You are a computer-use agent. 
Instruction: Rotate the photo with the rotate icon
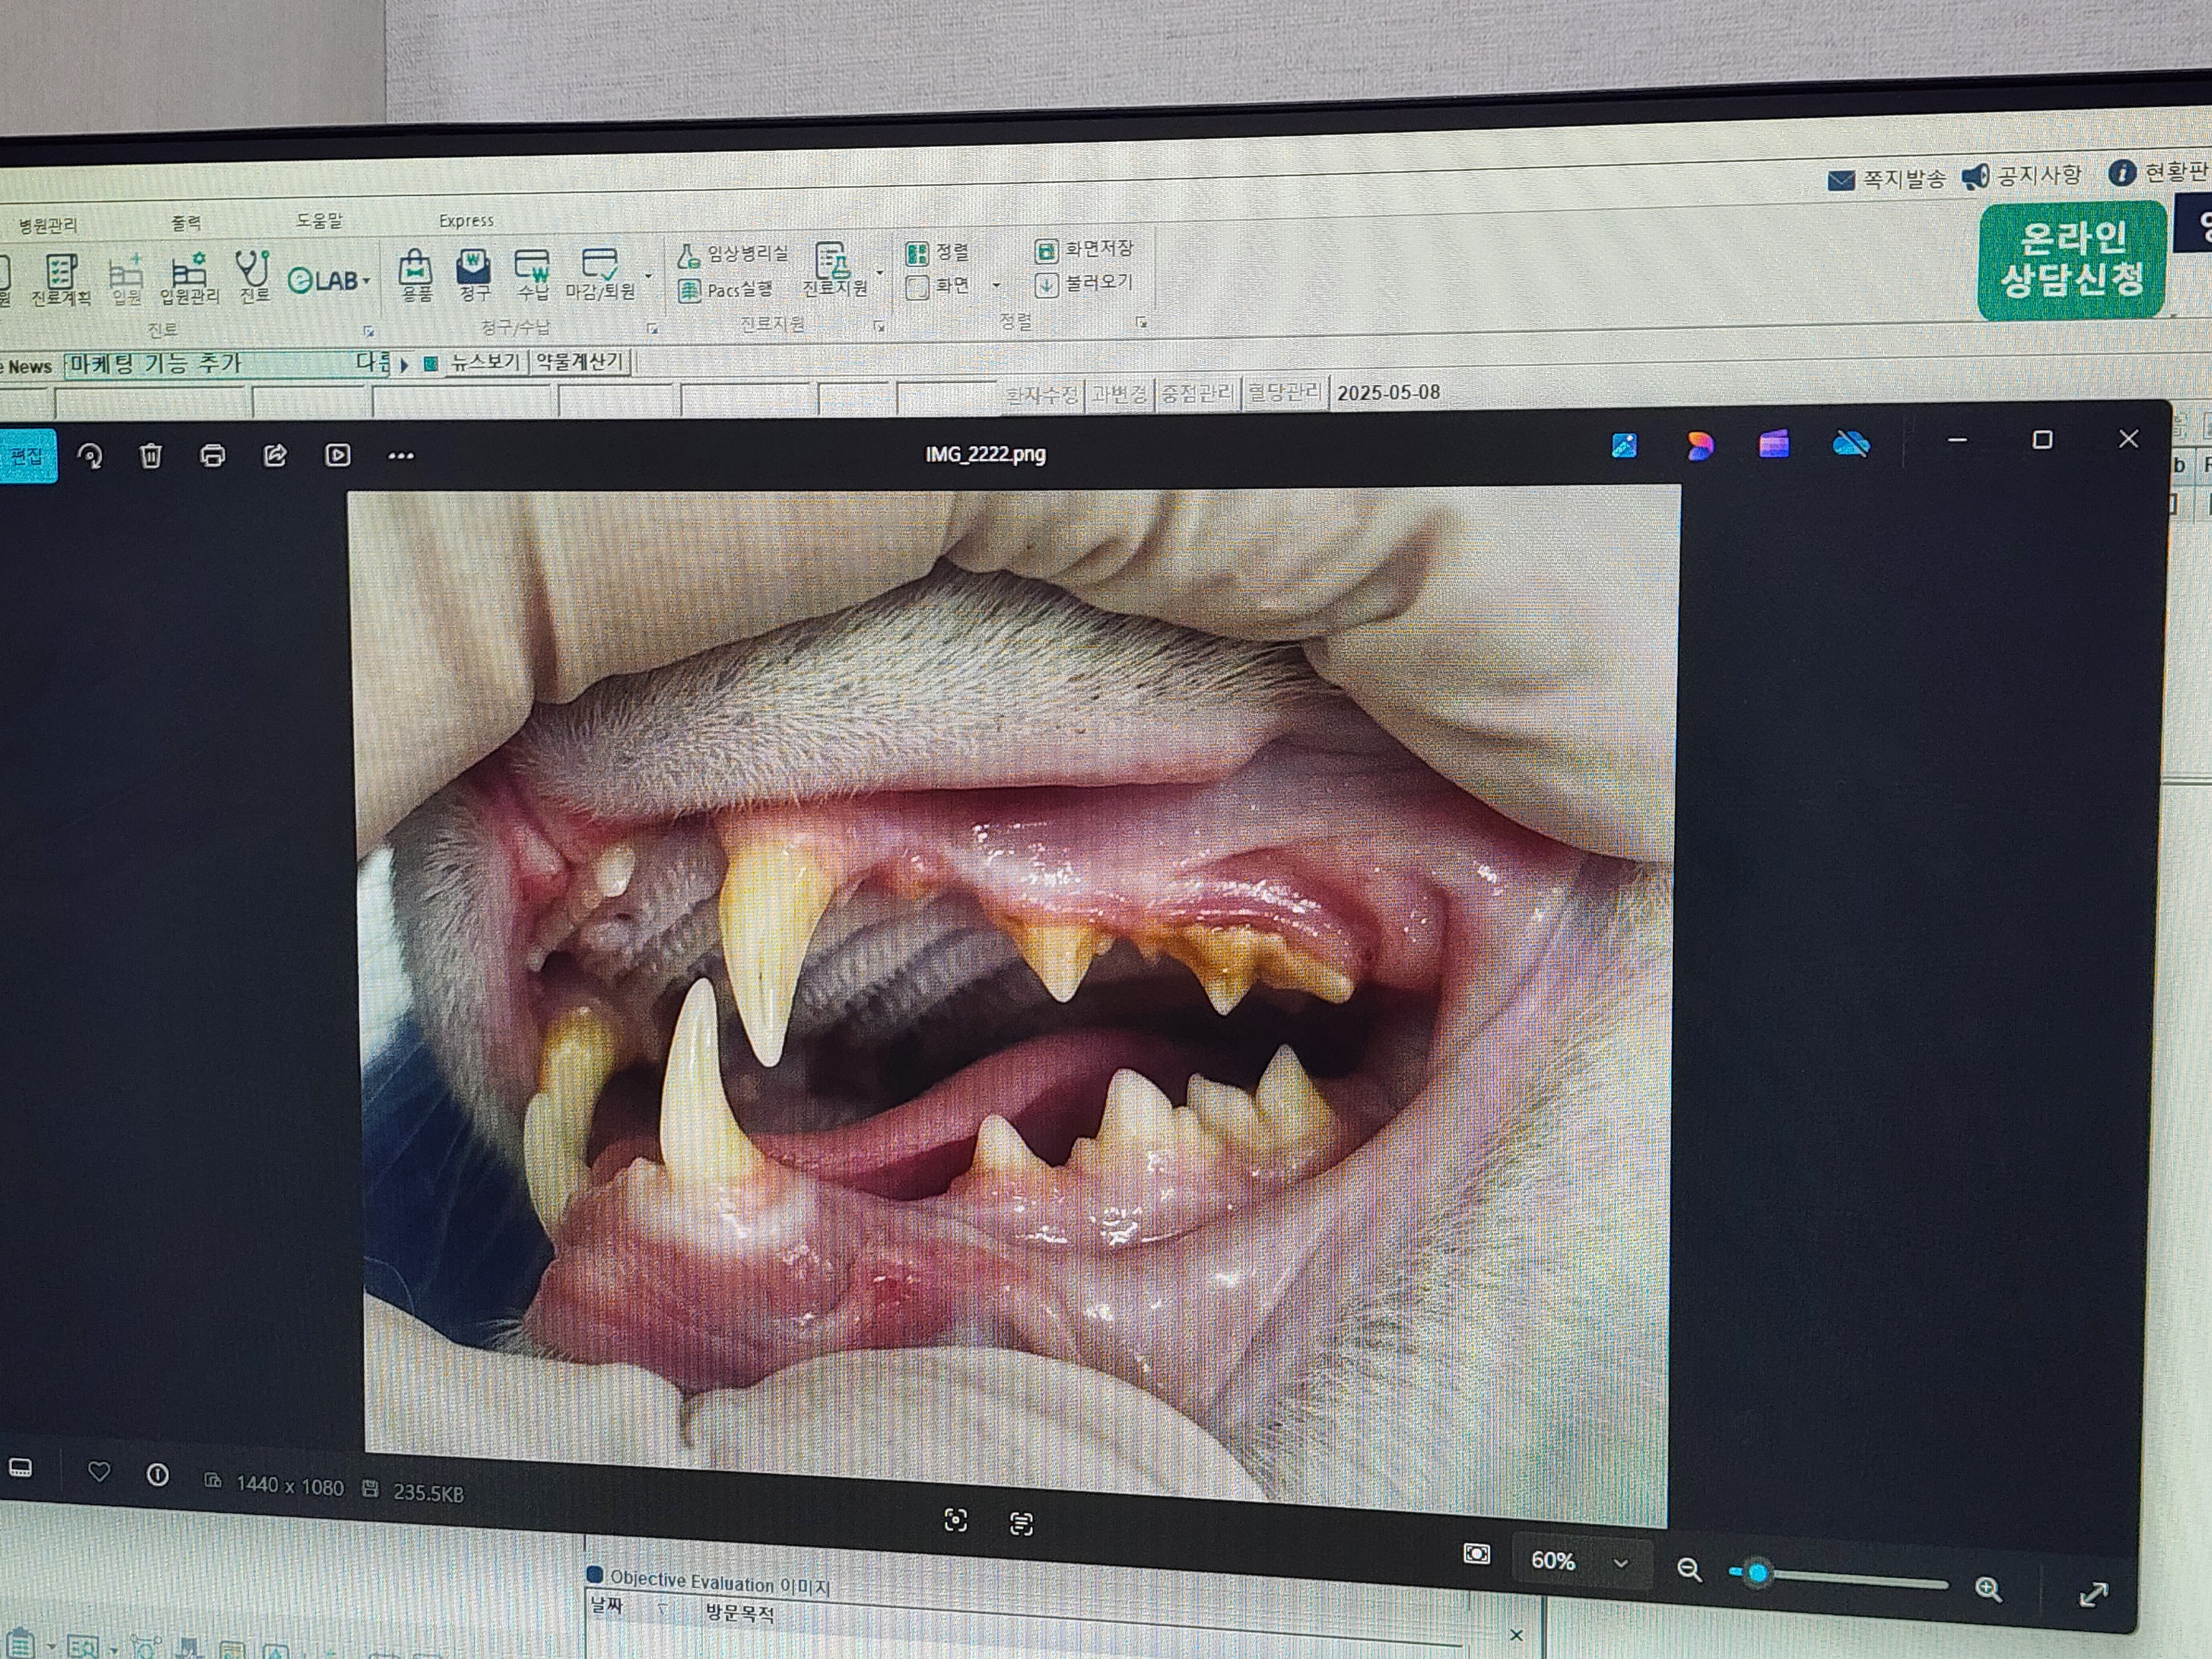click(90, 456)
